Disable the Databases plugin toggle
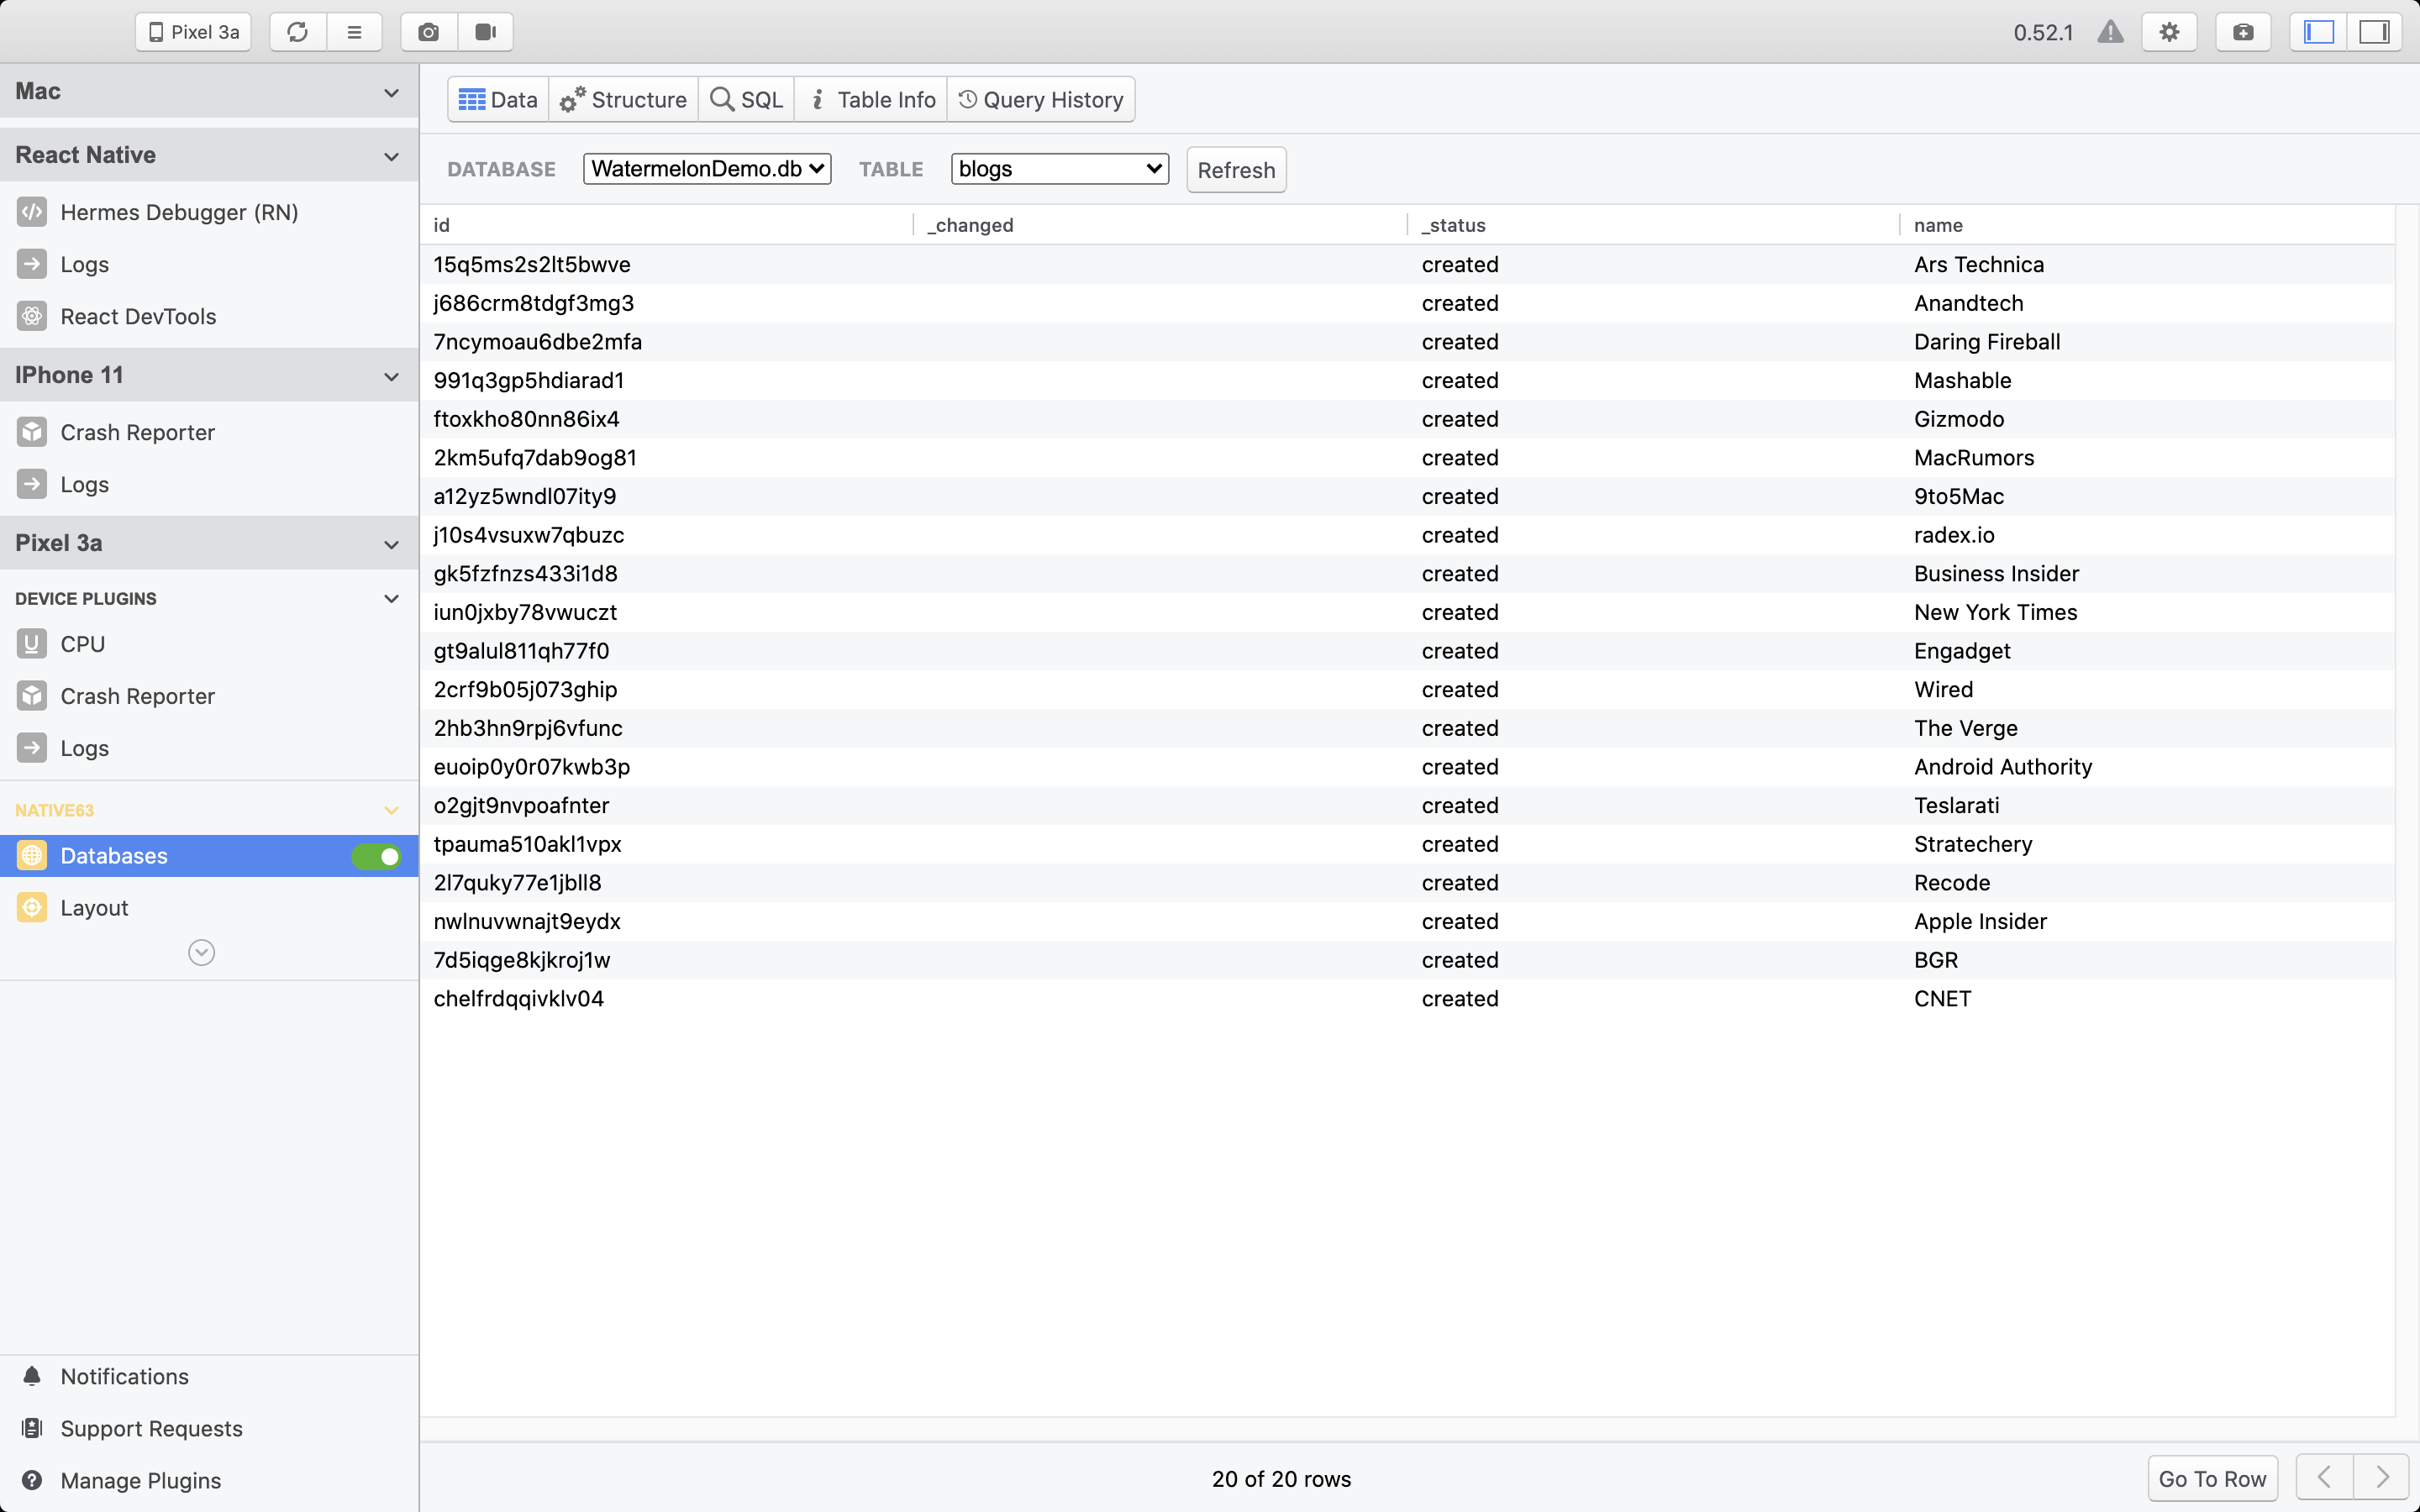Viewport: 2420px width, 1512px height. [x=377, y=856]
